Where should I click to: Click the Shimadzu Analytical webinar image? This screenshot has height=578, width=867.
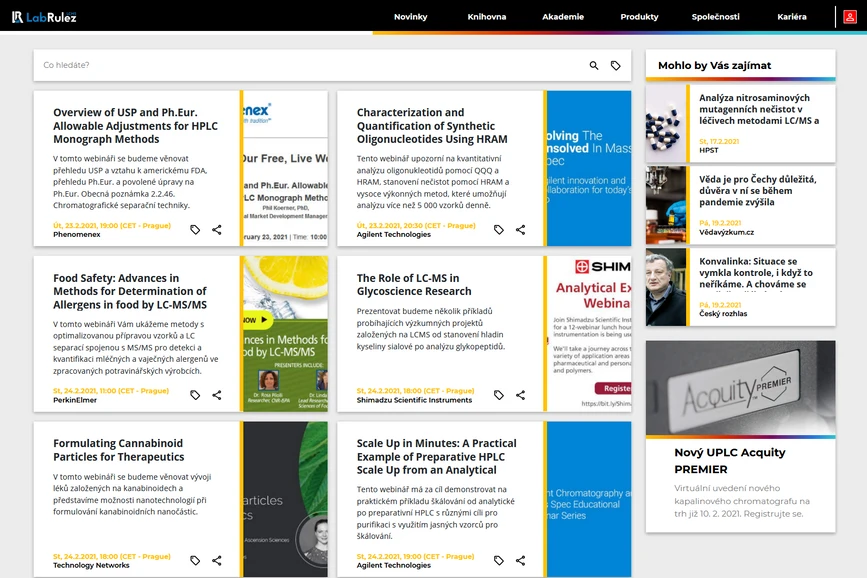pyautogui.click(x=589, y=333)
